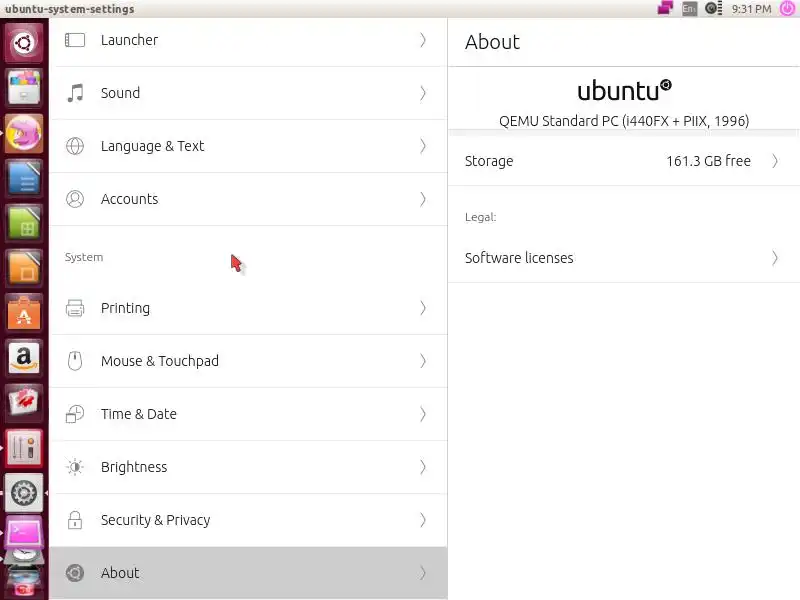Viewport: 800px width, 600px height.
Task: Open Amazon launcher icon
Action: [x=24, y=358]
